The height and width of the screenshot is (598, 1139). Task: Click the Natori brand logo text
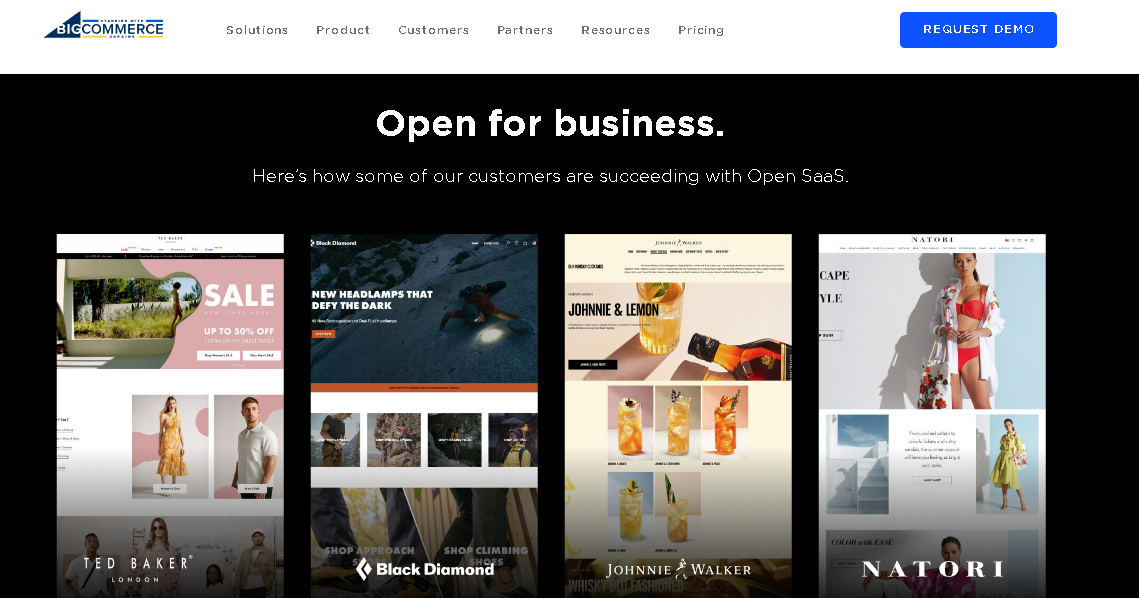tap(933, 569)
